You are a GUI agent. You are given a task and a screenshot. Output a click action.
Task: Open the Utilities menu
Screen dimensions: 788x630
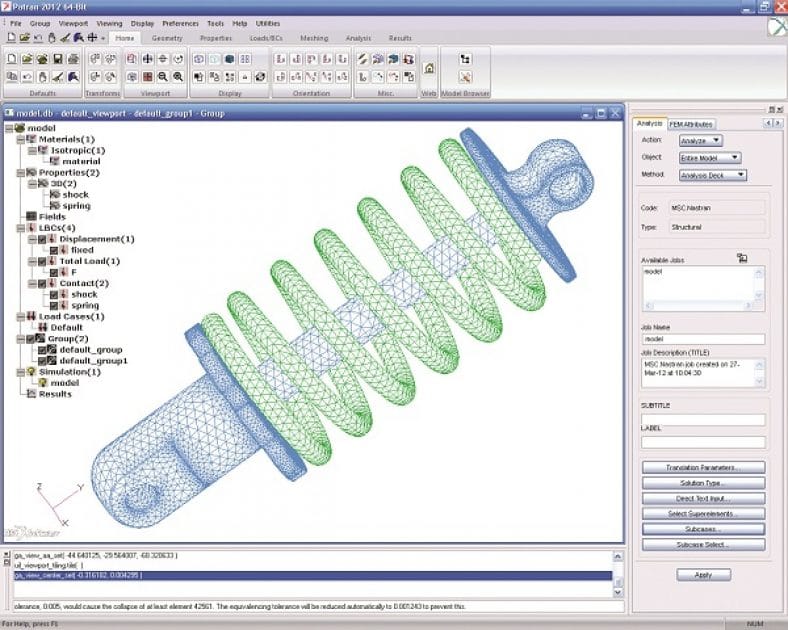point(268,24)
